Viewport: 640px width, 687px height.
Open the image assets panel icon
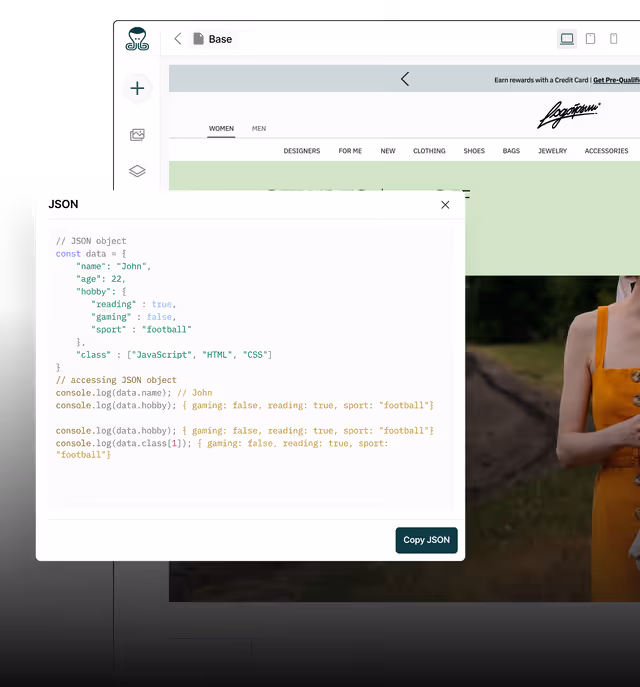tap(137, 134)
